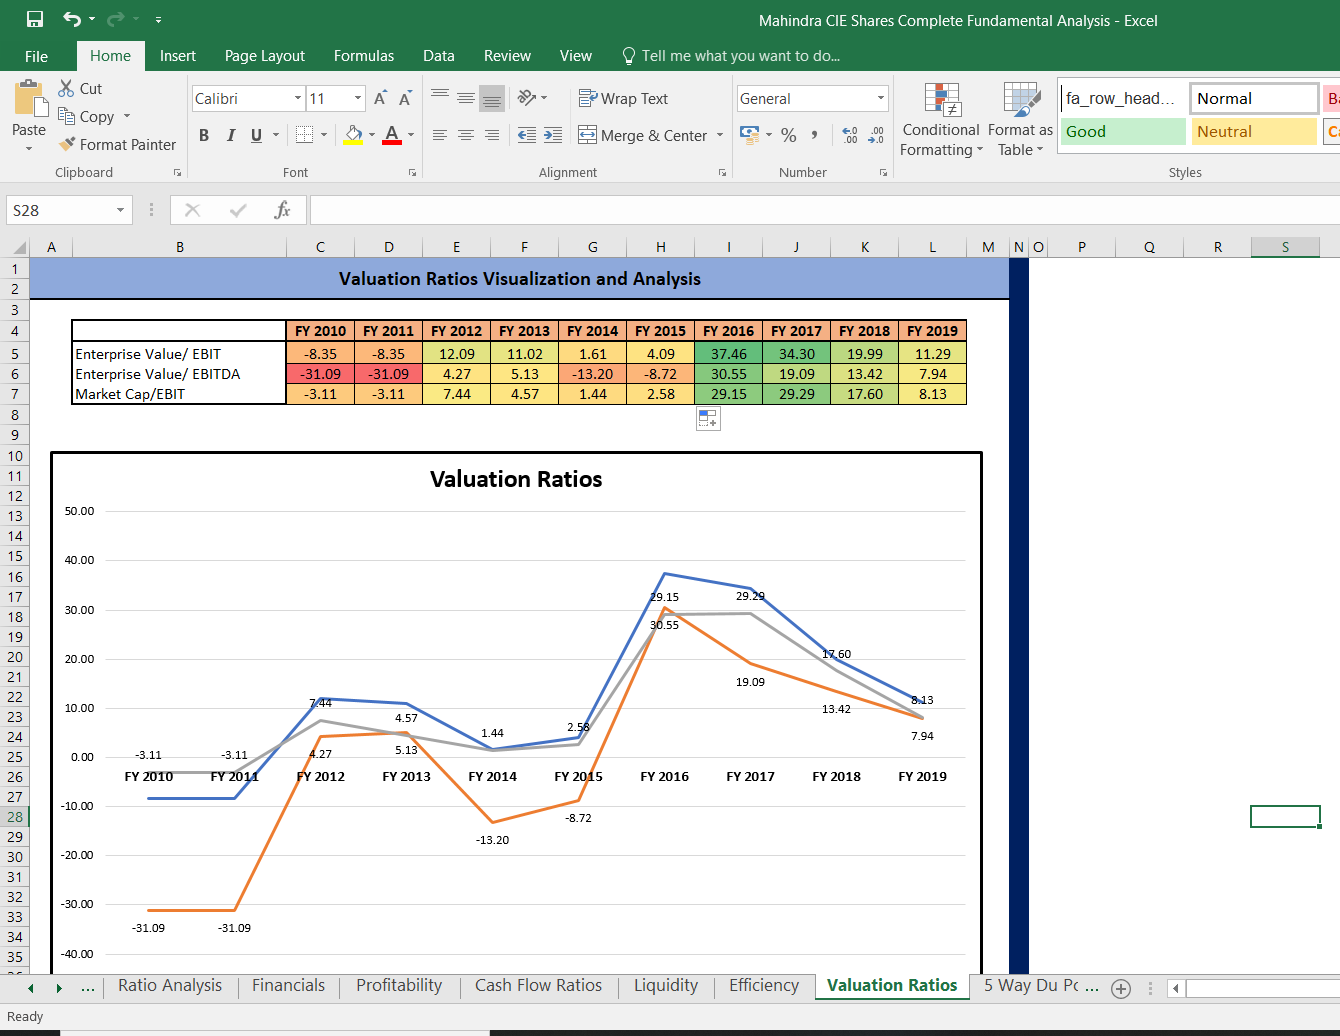Click the Save icon in quick access toolbar
Screen dimensions: 1340x1036
click(35, 19)
